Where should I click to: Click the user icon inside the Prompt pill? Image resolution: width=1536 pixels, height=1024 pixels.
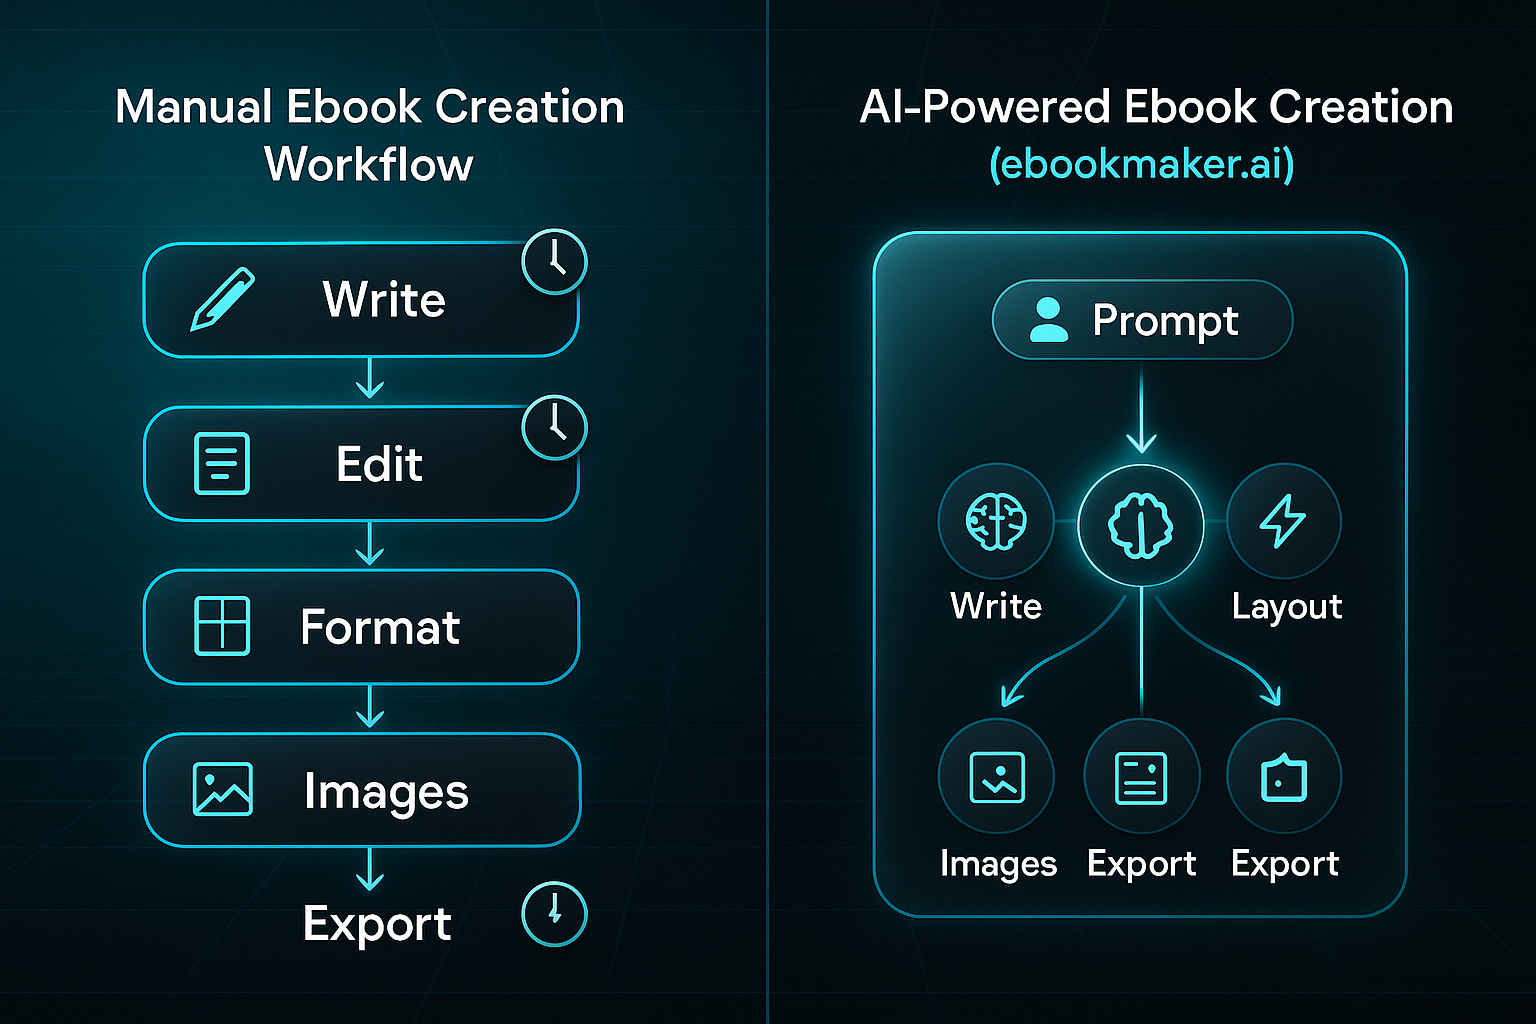1048,319
